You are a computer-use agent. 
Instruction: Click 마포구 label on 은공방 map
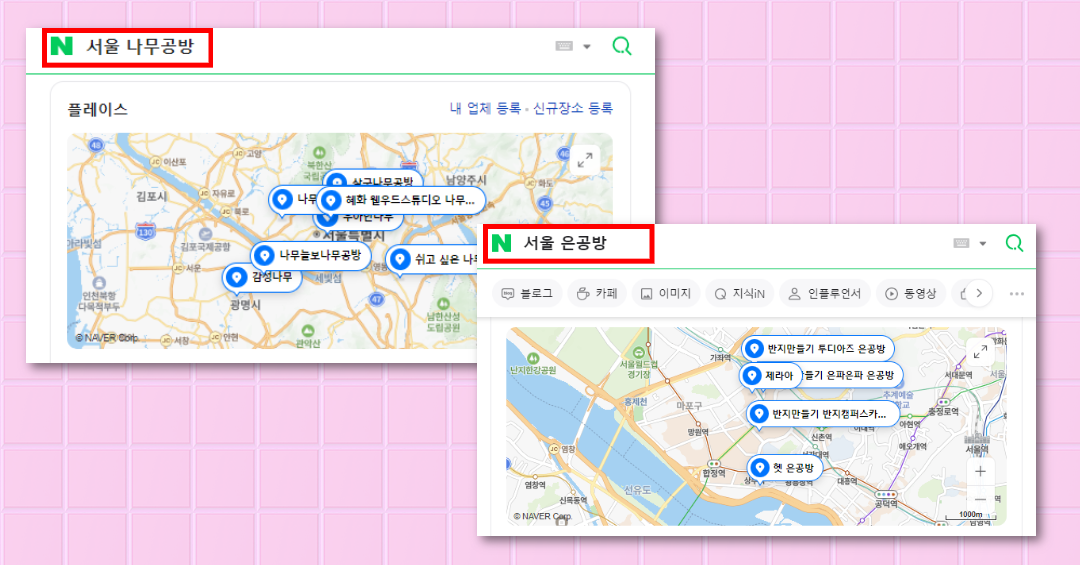(689, 407)
